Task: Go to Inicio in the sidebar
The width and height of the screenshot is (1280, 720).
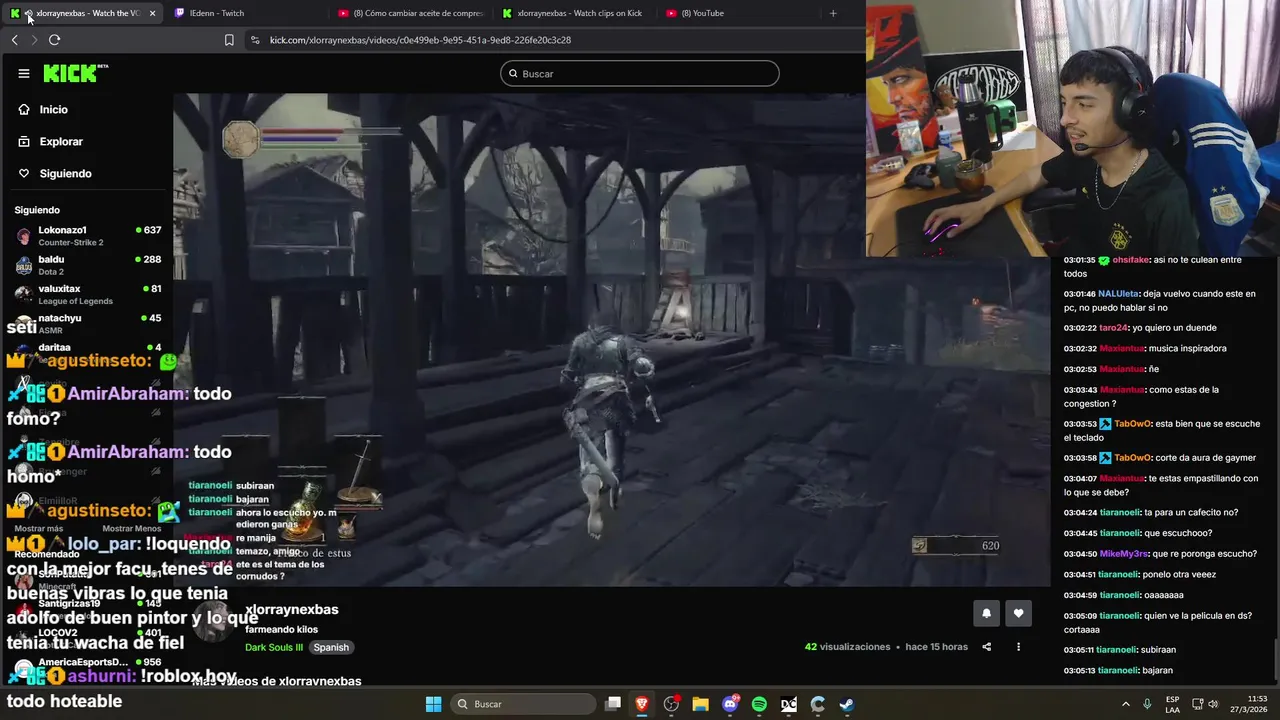Action: [x=54, y=109]
